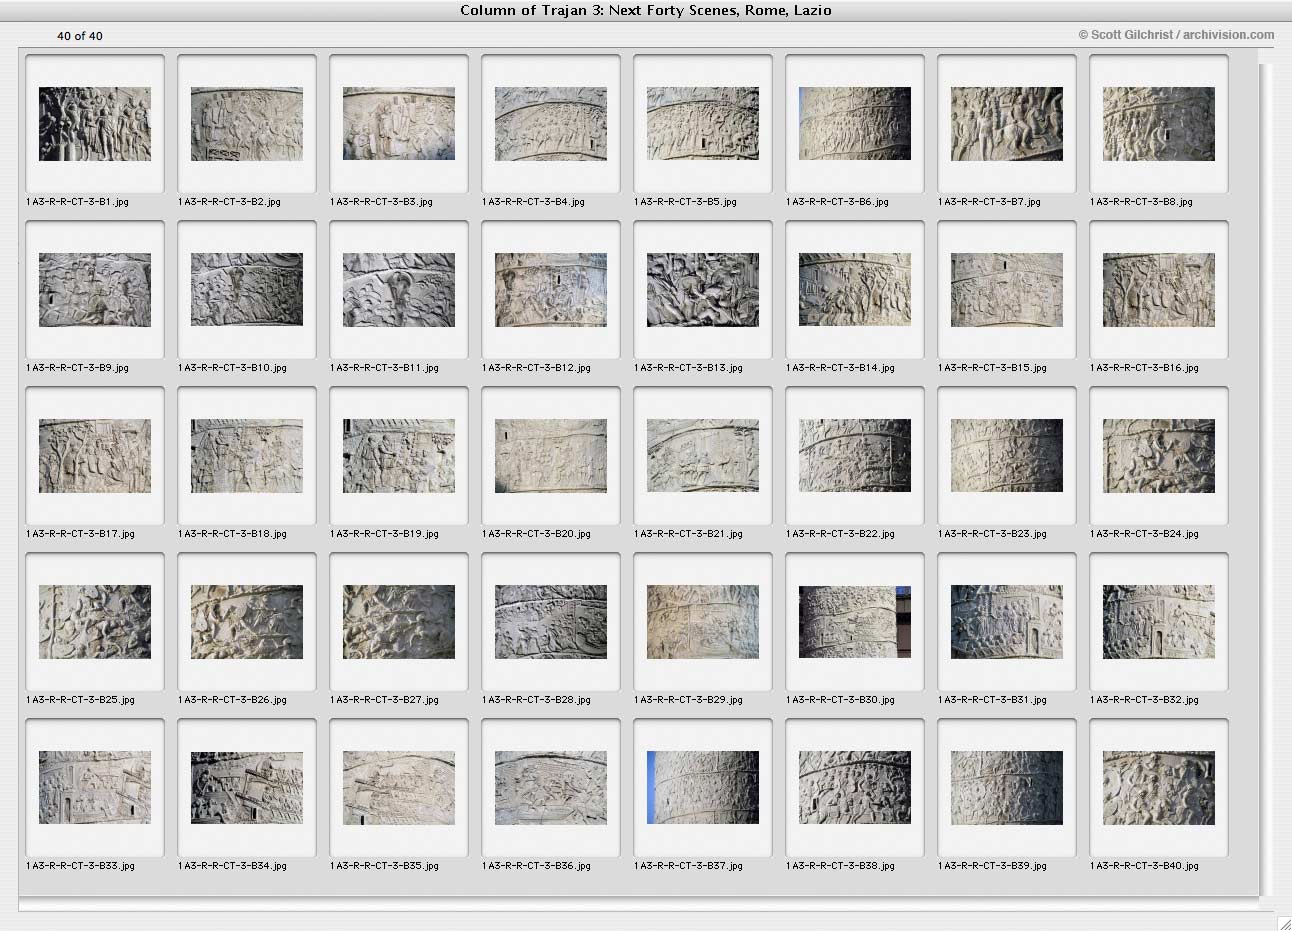Click filename label 1A3-R-R-CT-3-B20.jpg
Screen dimensions: 1292x931
(x=536, y=534)
